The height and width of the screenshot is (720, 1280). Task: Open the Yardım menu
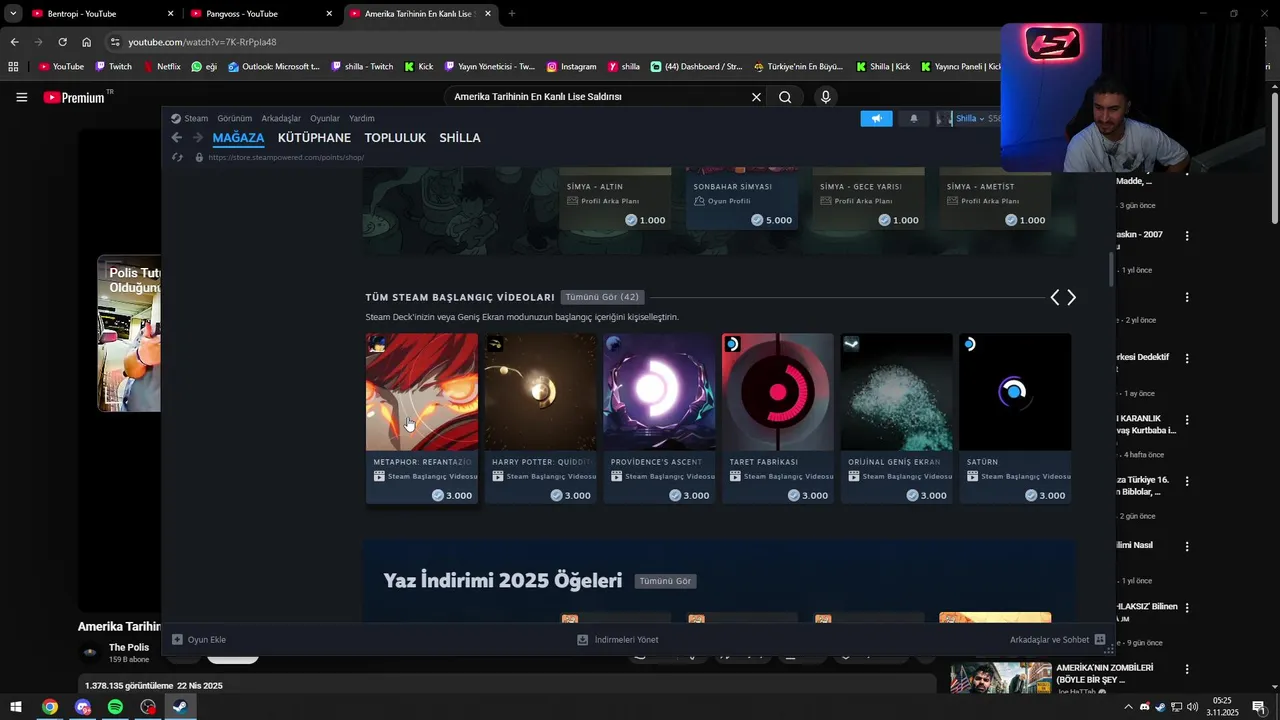[362, 118]
